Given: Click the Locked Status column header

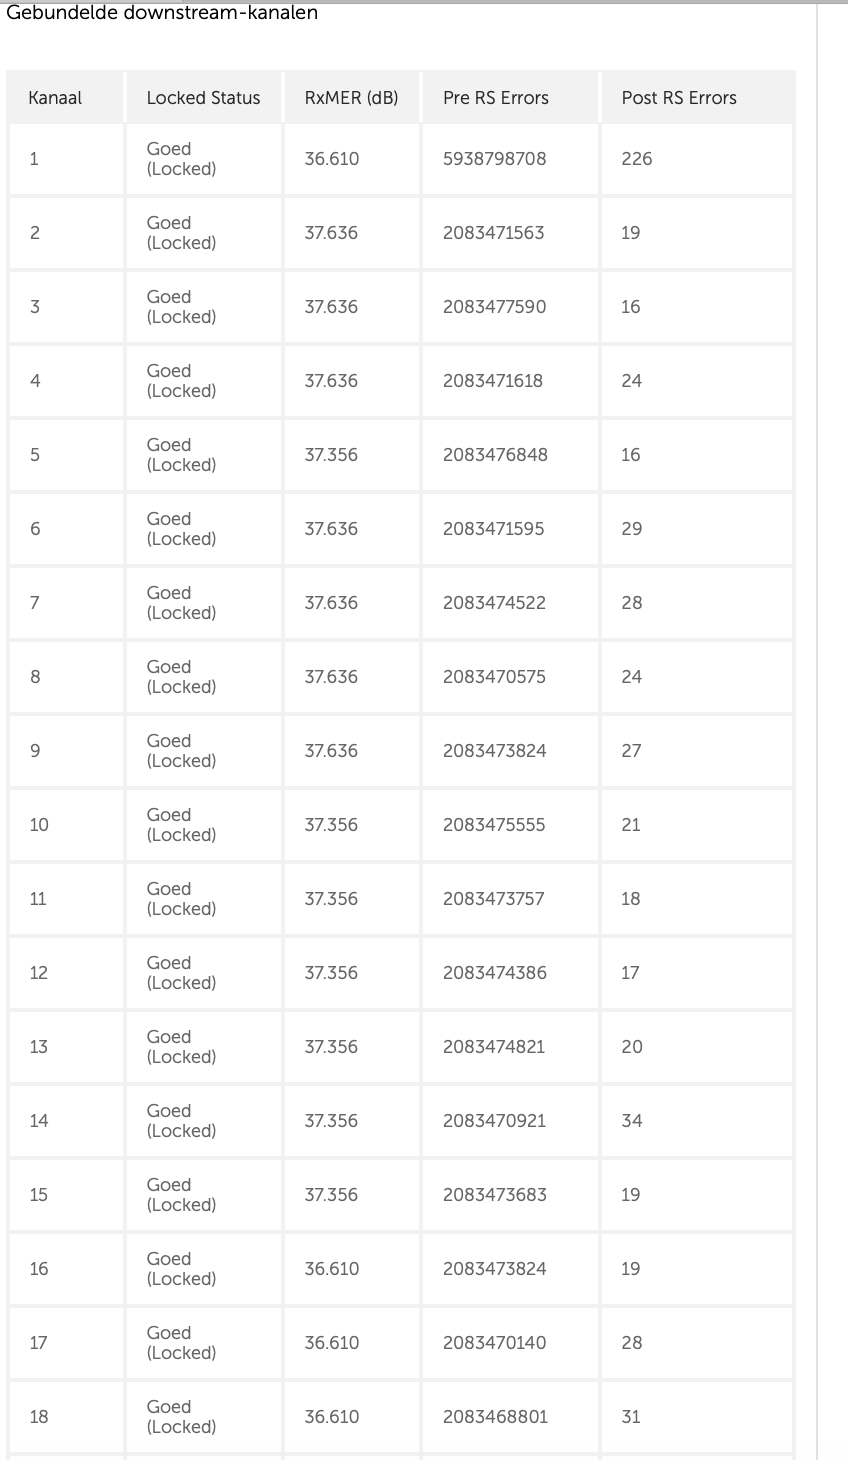Looking at the screenshot, I should click(203, 98).
